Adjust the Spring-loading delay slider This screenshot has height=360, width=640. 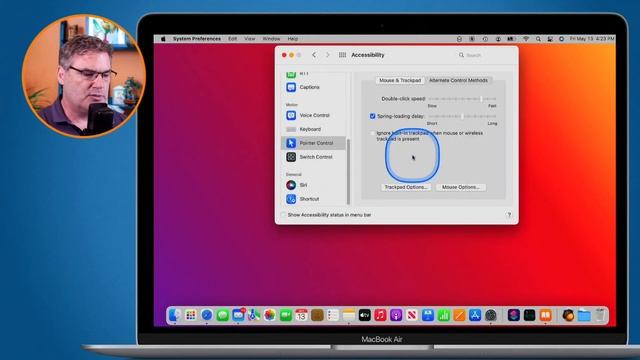tap(462, 116)
